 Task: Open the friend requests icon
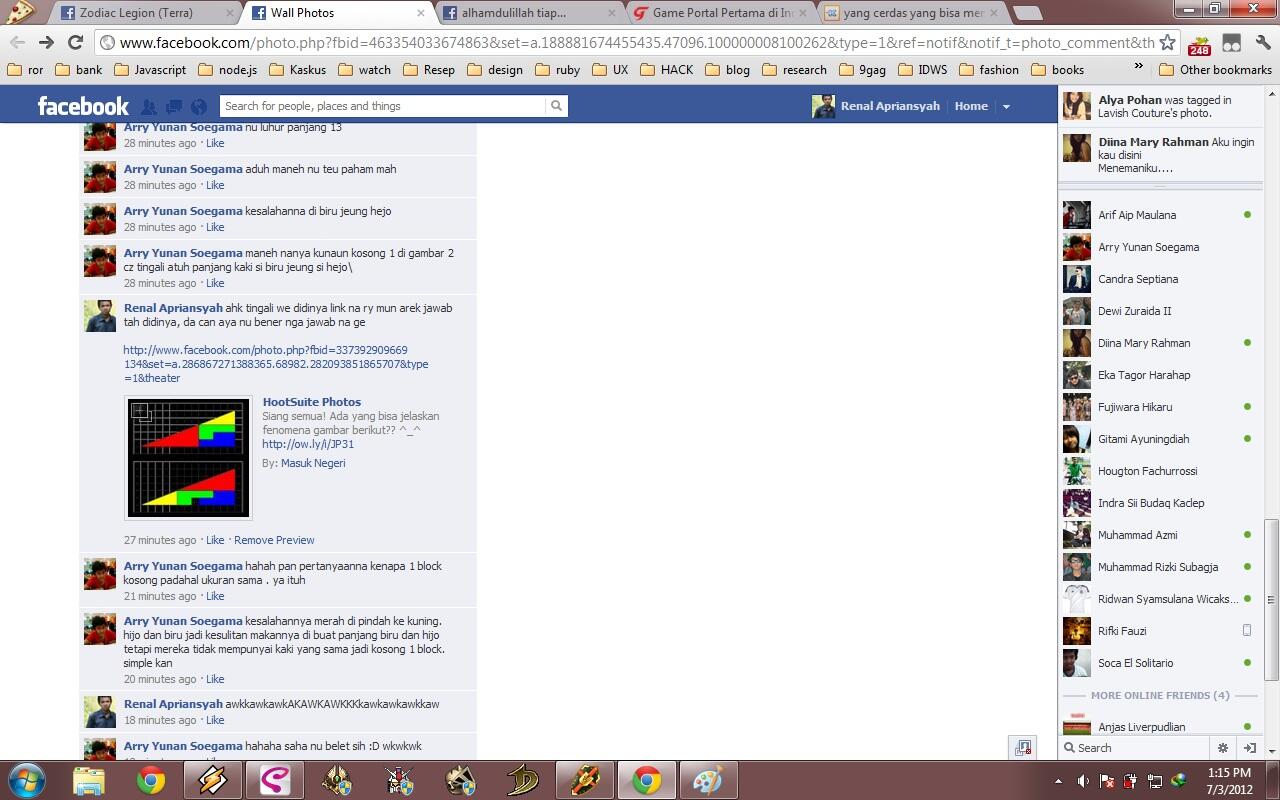coord(149,106)
